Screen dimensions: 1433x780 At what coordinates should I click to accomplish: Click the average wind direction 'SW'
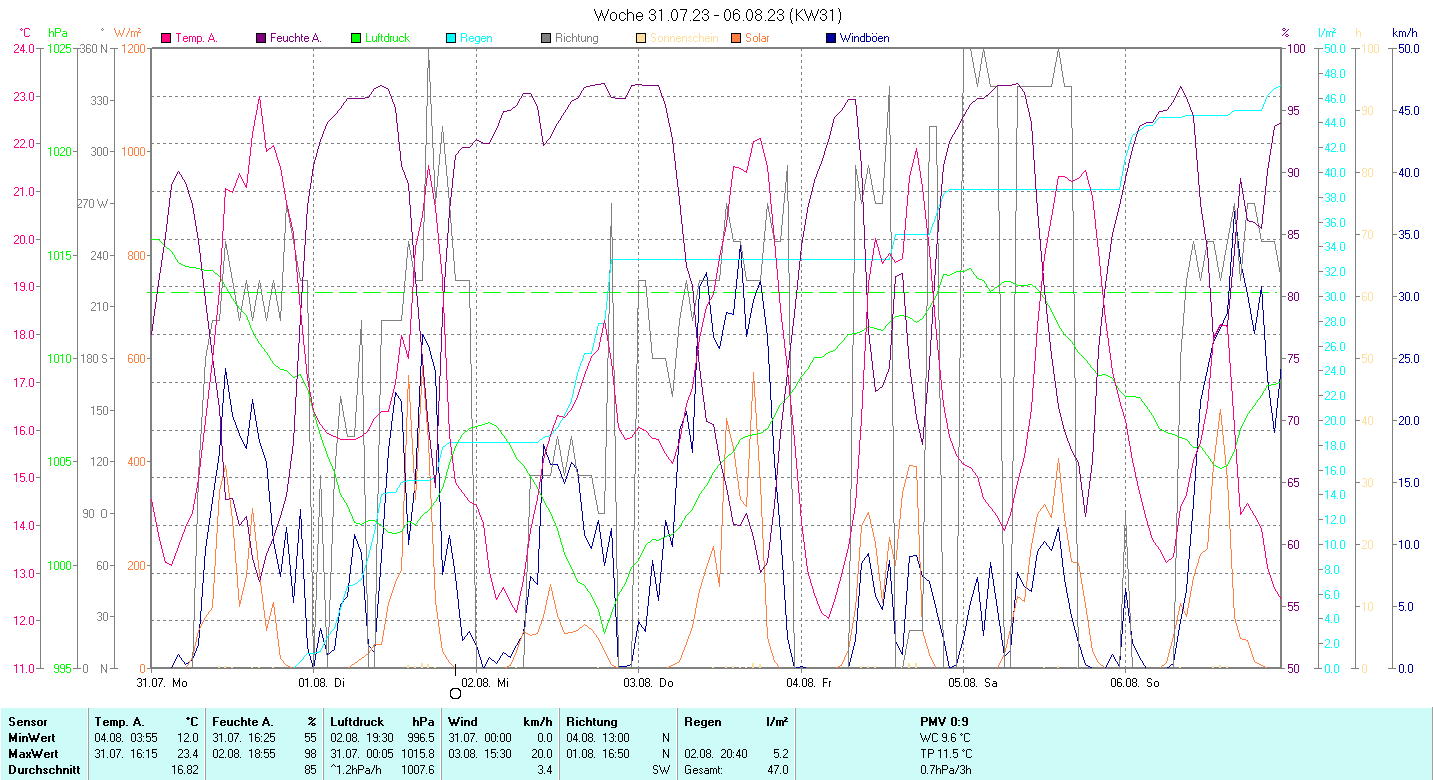tap(661, 769)
